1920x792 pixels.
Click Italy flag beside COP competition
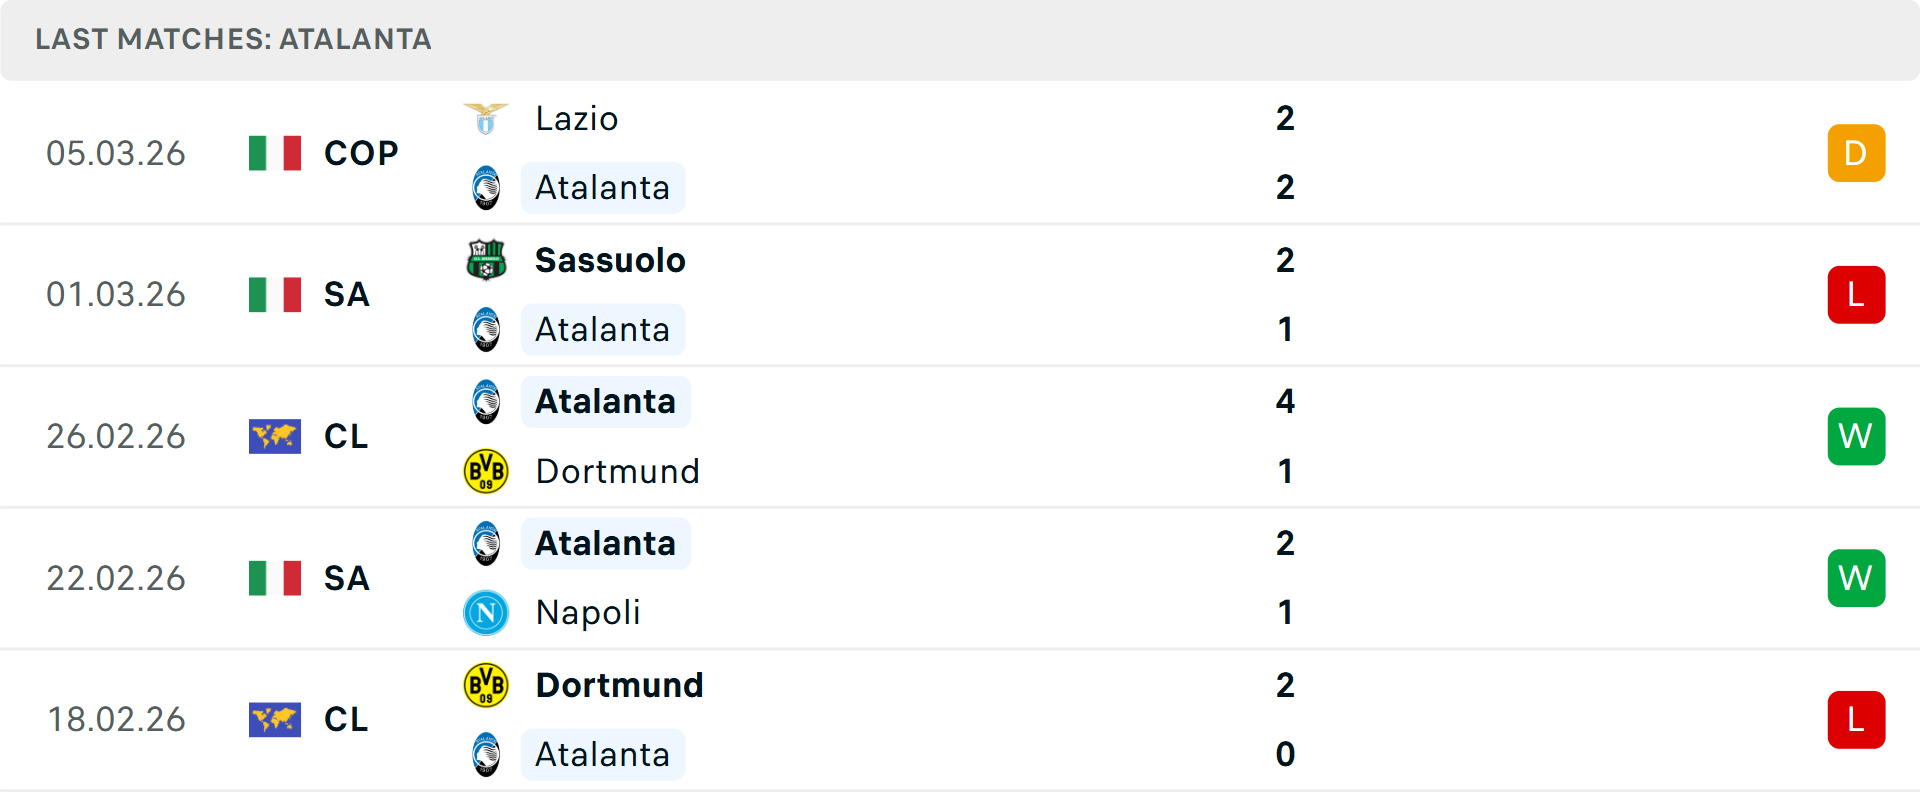[x=275, y=153]
